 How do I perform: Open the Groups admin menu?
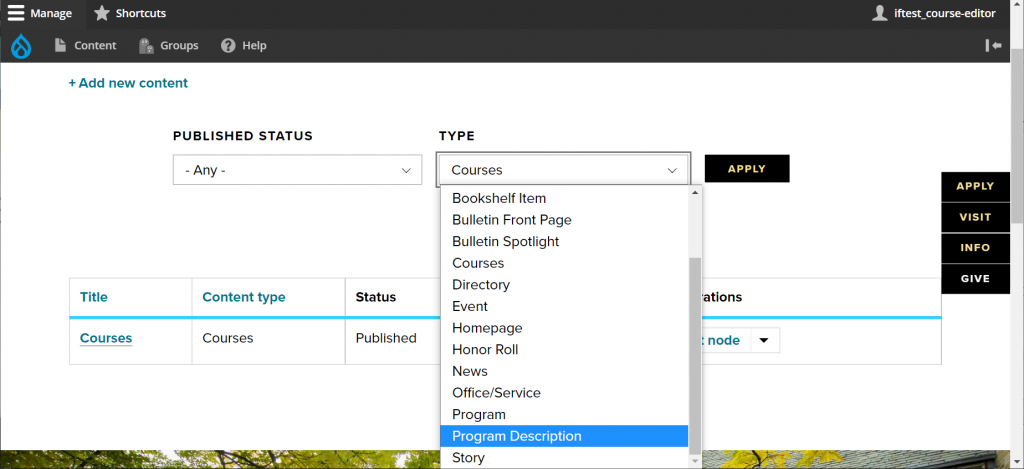168,46
